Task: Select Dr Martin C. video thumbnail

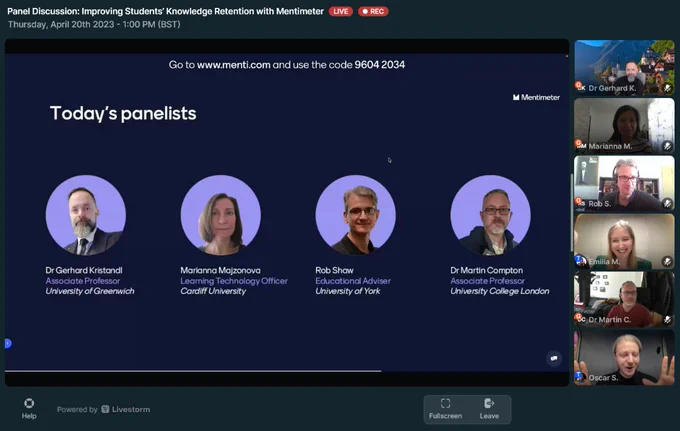Action: point(624,299)
